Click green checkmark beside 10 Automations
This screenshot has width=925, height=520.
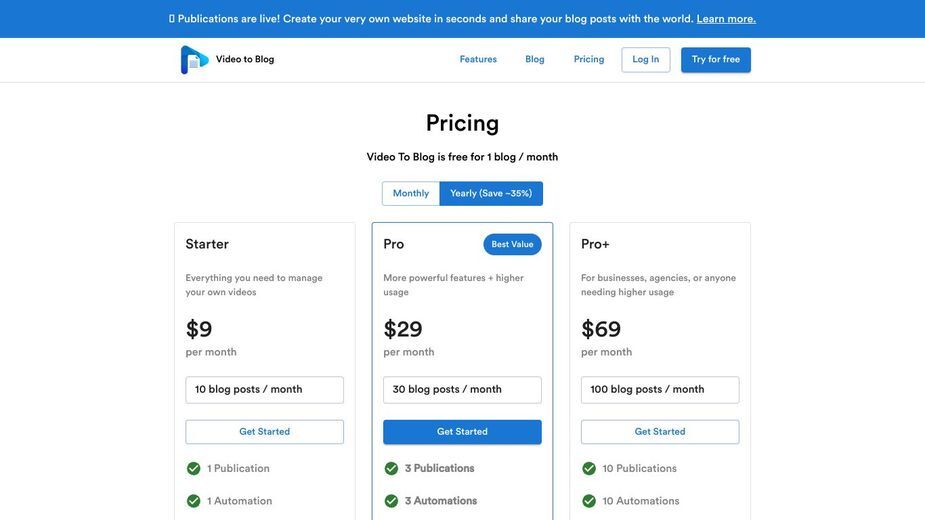point(589,501)
